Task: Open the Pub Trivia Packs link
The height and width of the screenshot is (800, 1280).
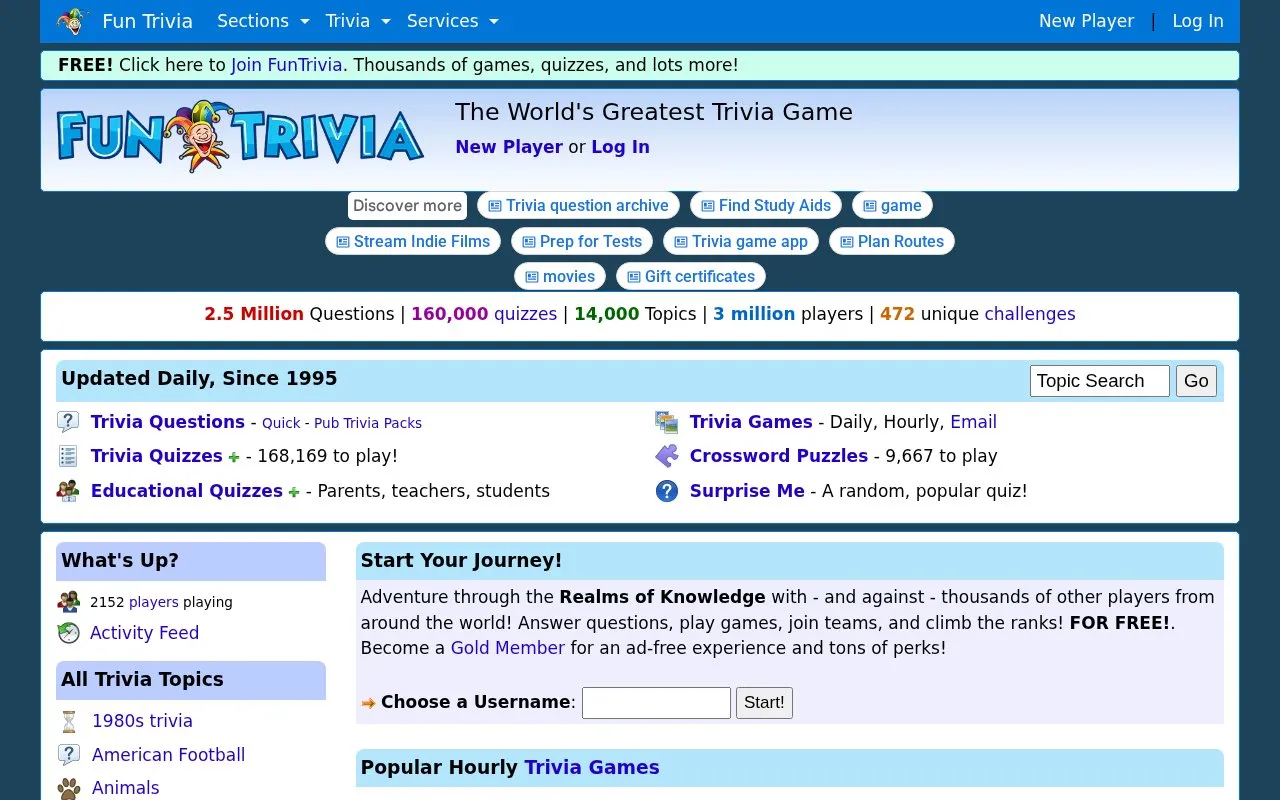Action: tap(368, 423)
